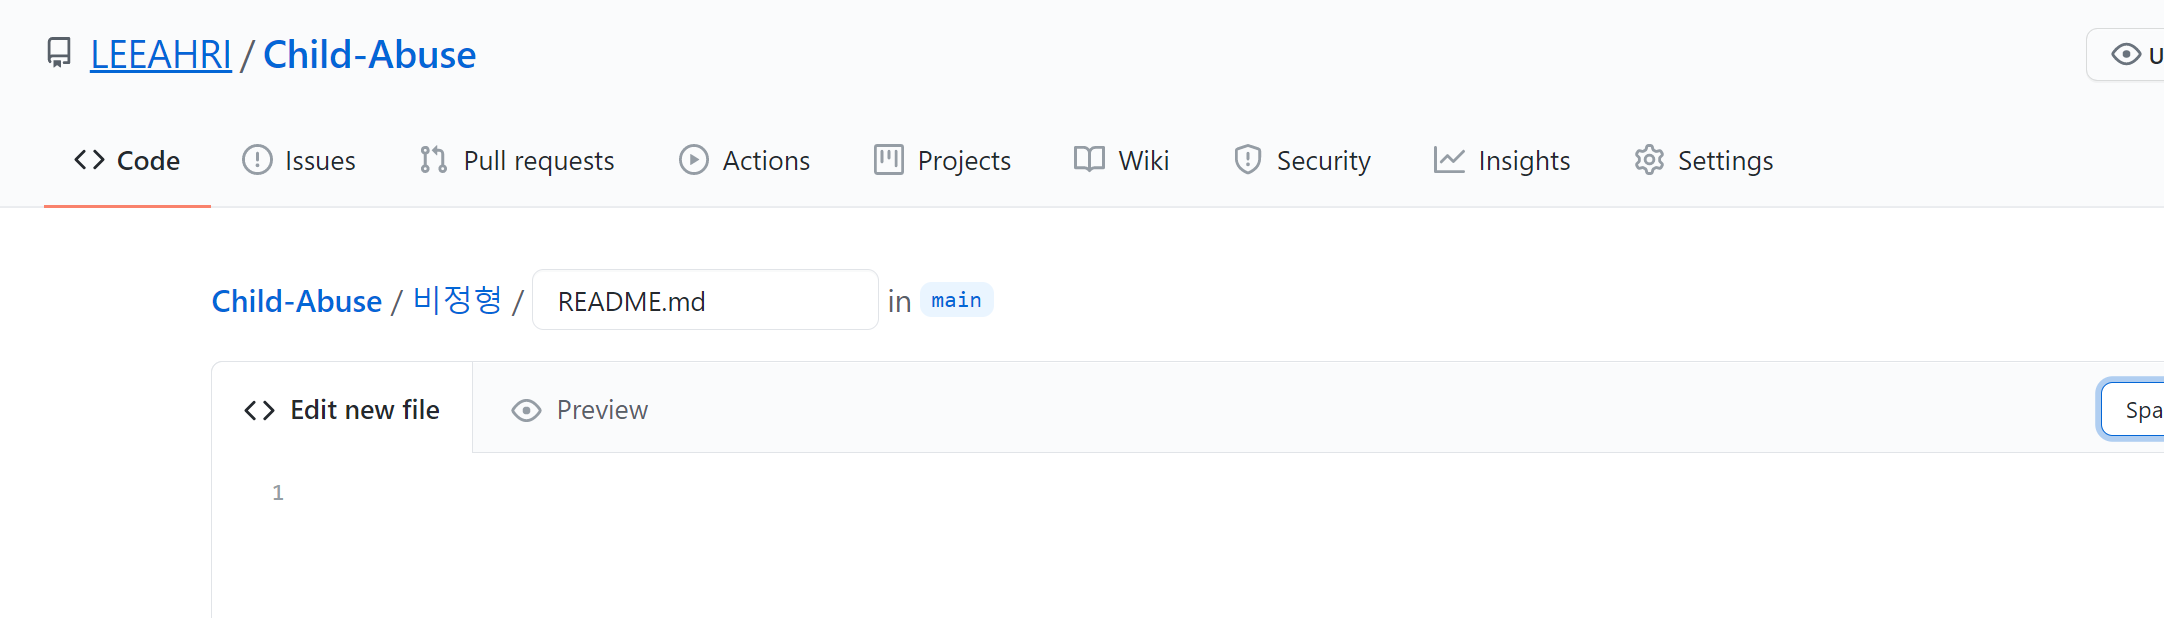
Task: Open the Code tab
Action: [127, 160]
